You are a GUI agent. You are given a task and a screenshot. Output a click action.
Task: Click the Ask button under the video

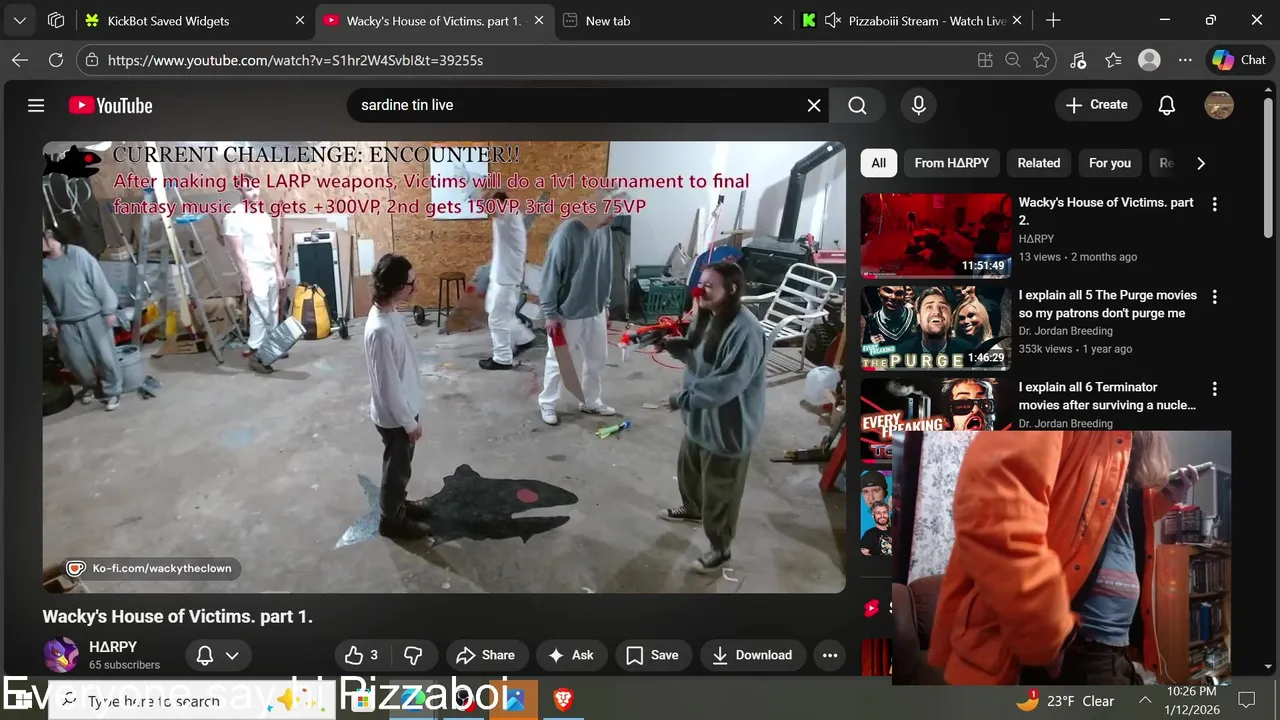click(x=571, y=655)
